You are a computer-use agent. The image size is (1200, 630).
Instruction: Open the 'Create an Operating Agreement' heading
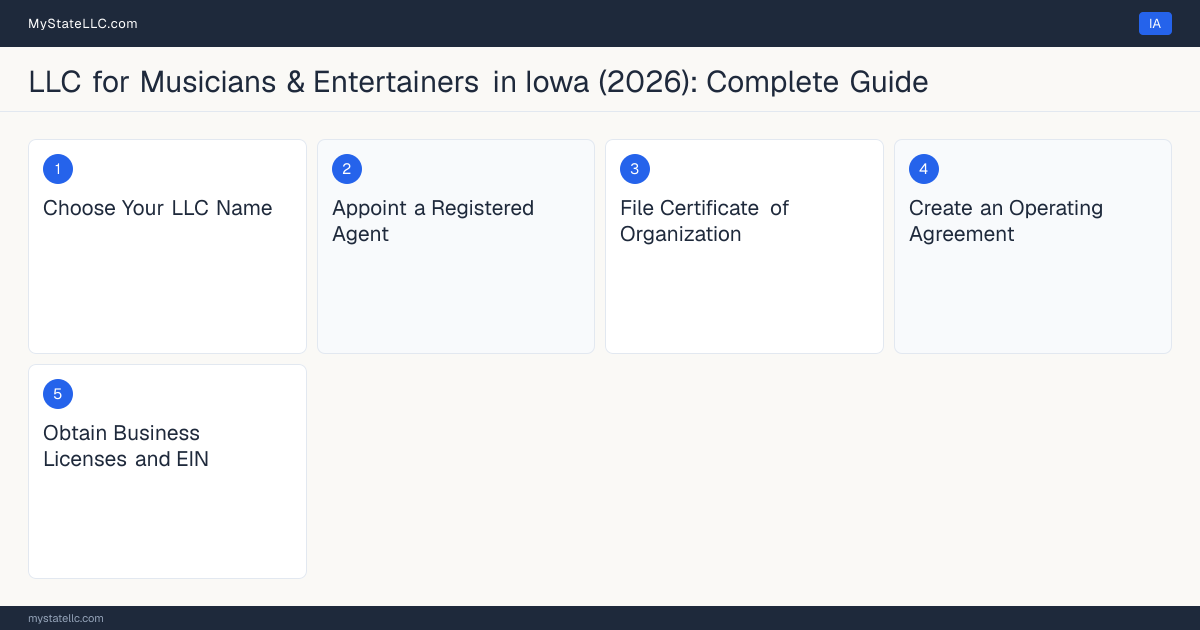click(1006, 221)
